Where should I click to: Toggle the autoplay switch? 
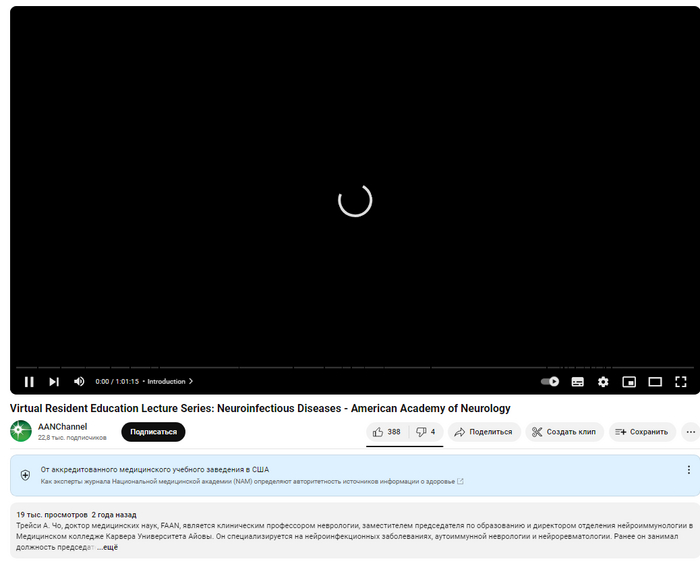[x=550, y=382]
